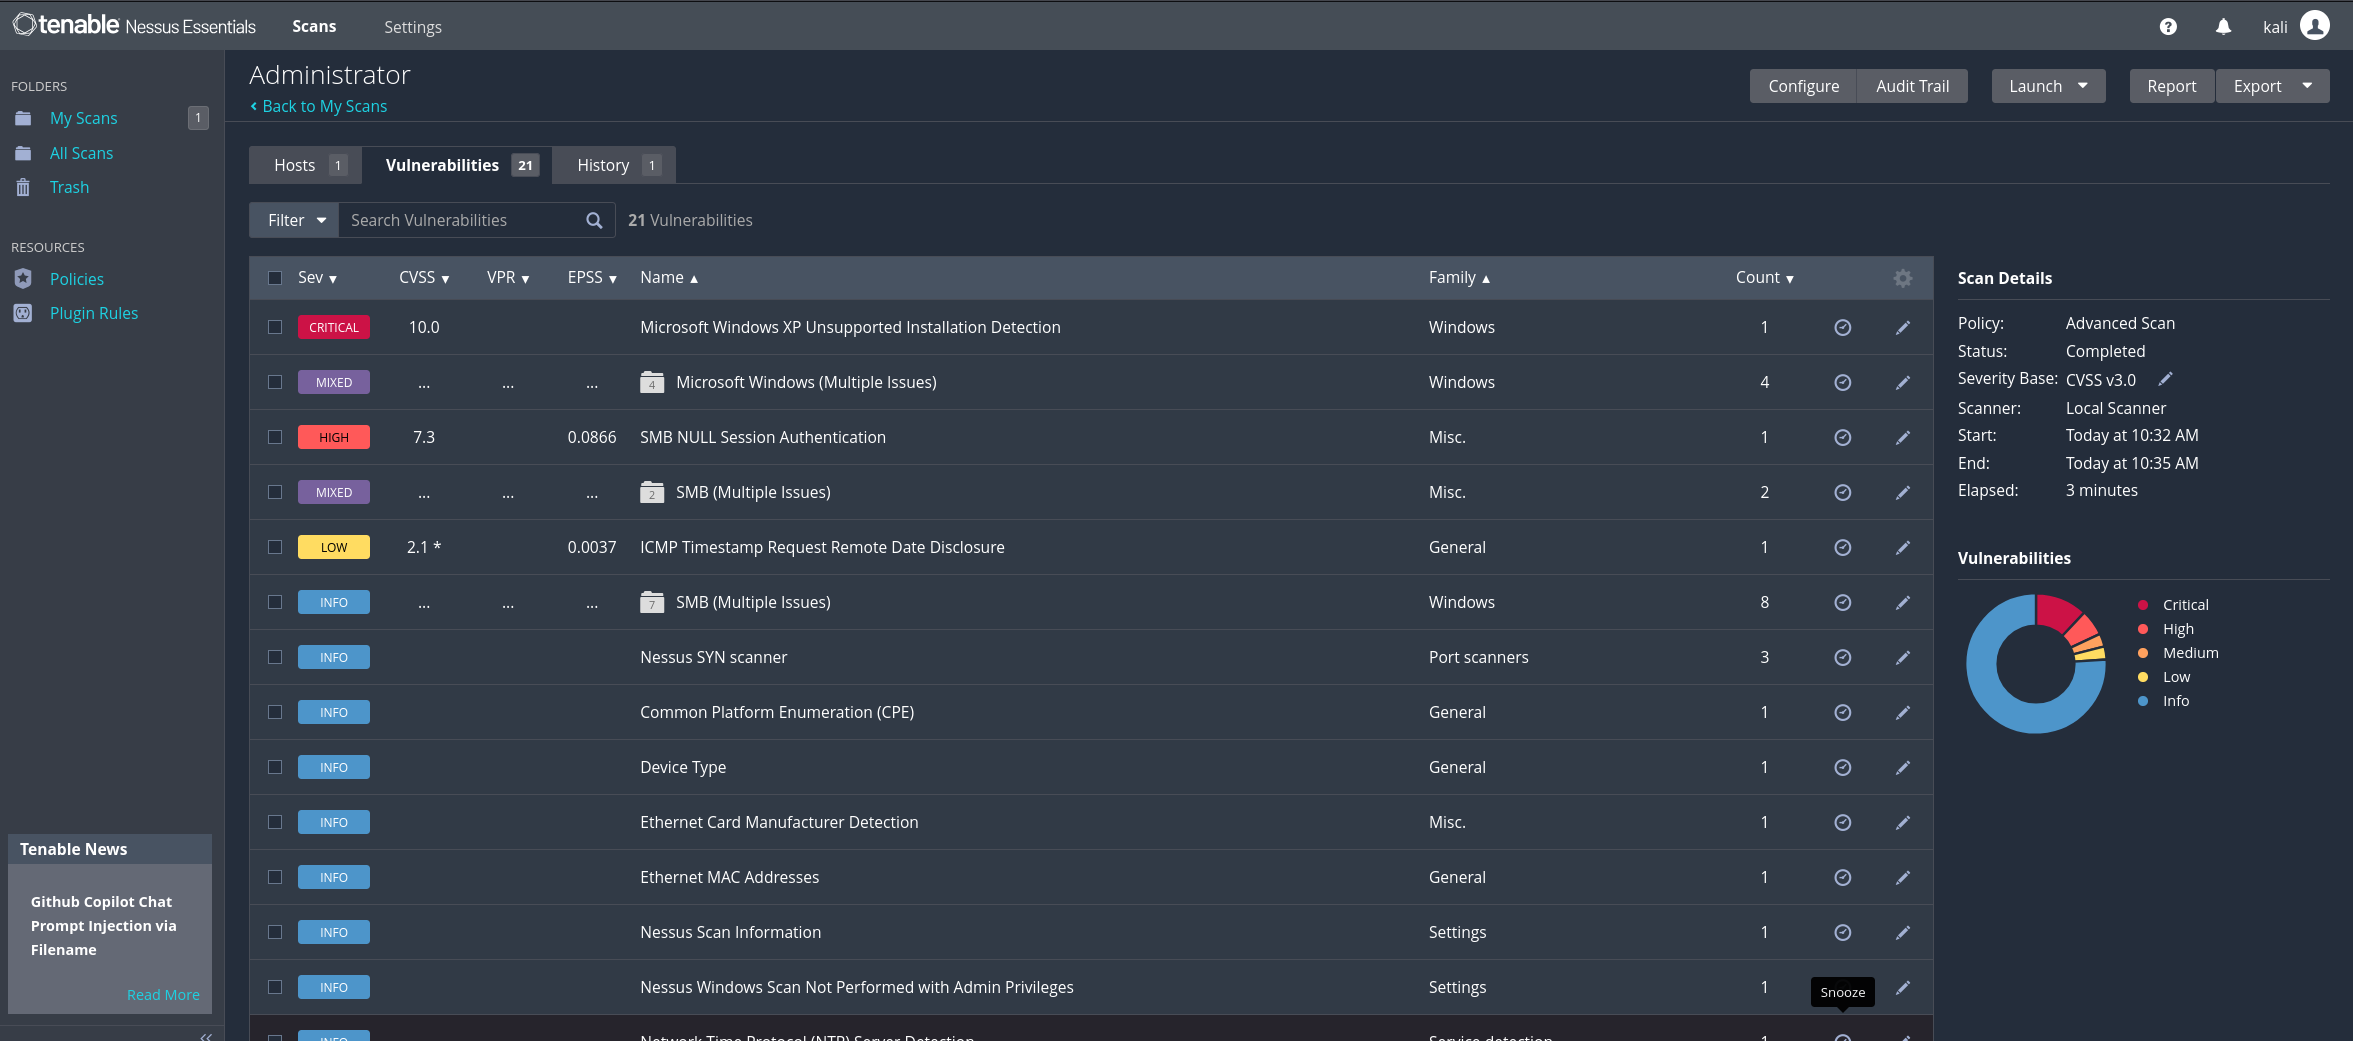Focus the Search Vulnerabilities field
The height and width of the screenshot is (1041, 2353).
462,220
